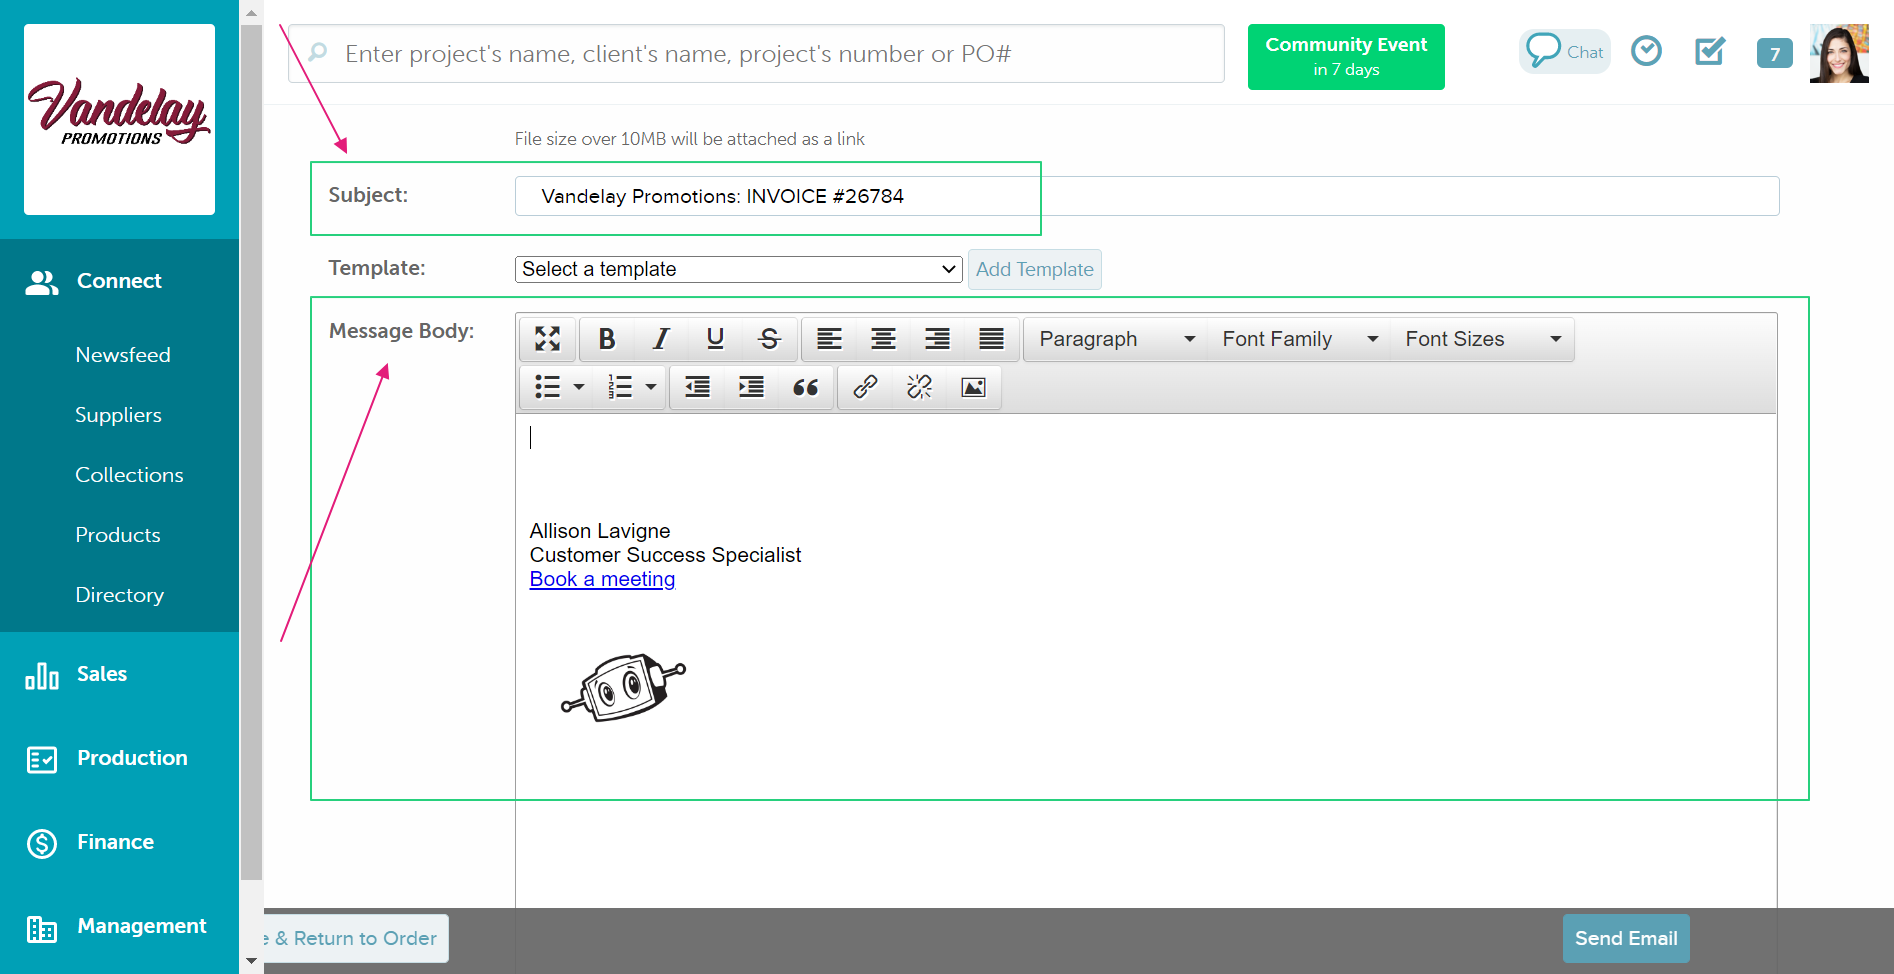The image size is (1894, 974).
Task: Remove link from text
Action: click(919, 387)
